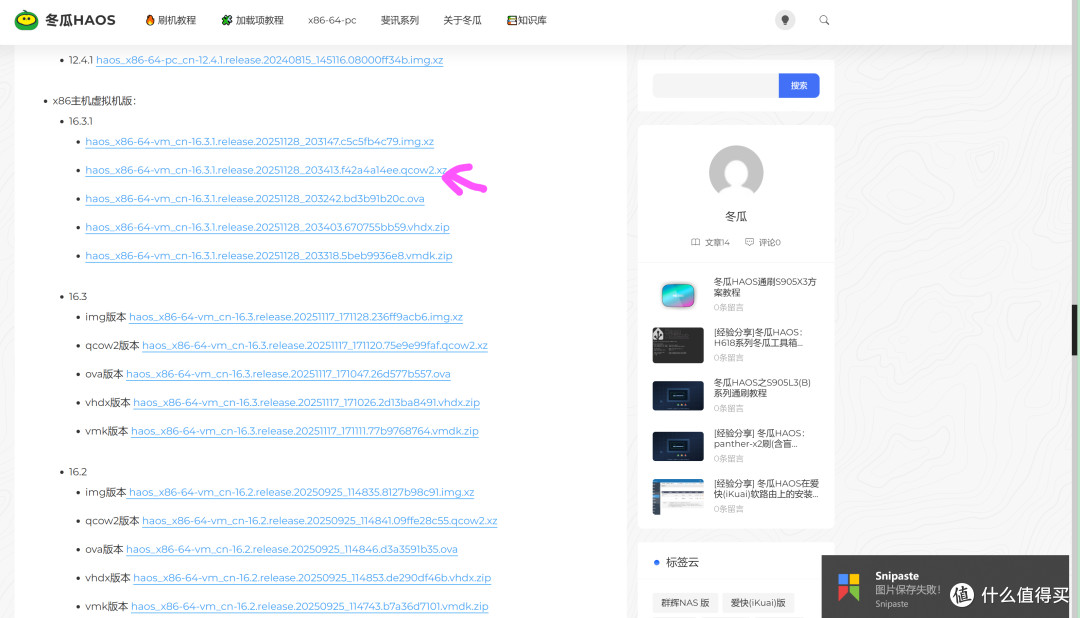
Task: Open 冬瓜HAOS之S905L3(B)系列通刷教程 title
Action: click(x=762, y=388)
